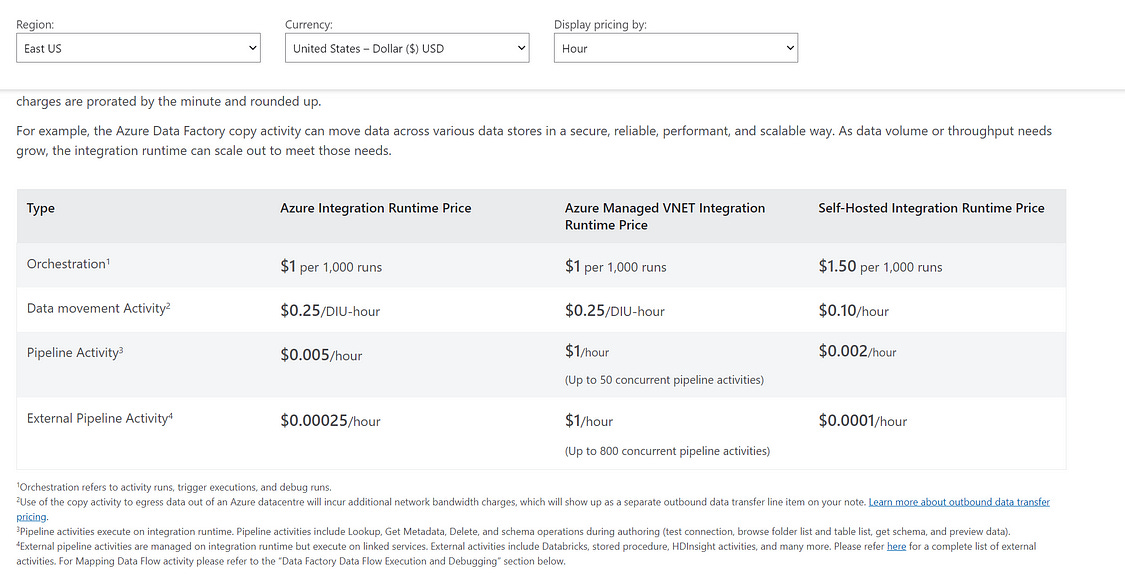Click the 'Display pricing by:' field label
This screenshot has height=587, width=1125.
pos(600,24)
